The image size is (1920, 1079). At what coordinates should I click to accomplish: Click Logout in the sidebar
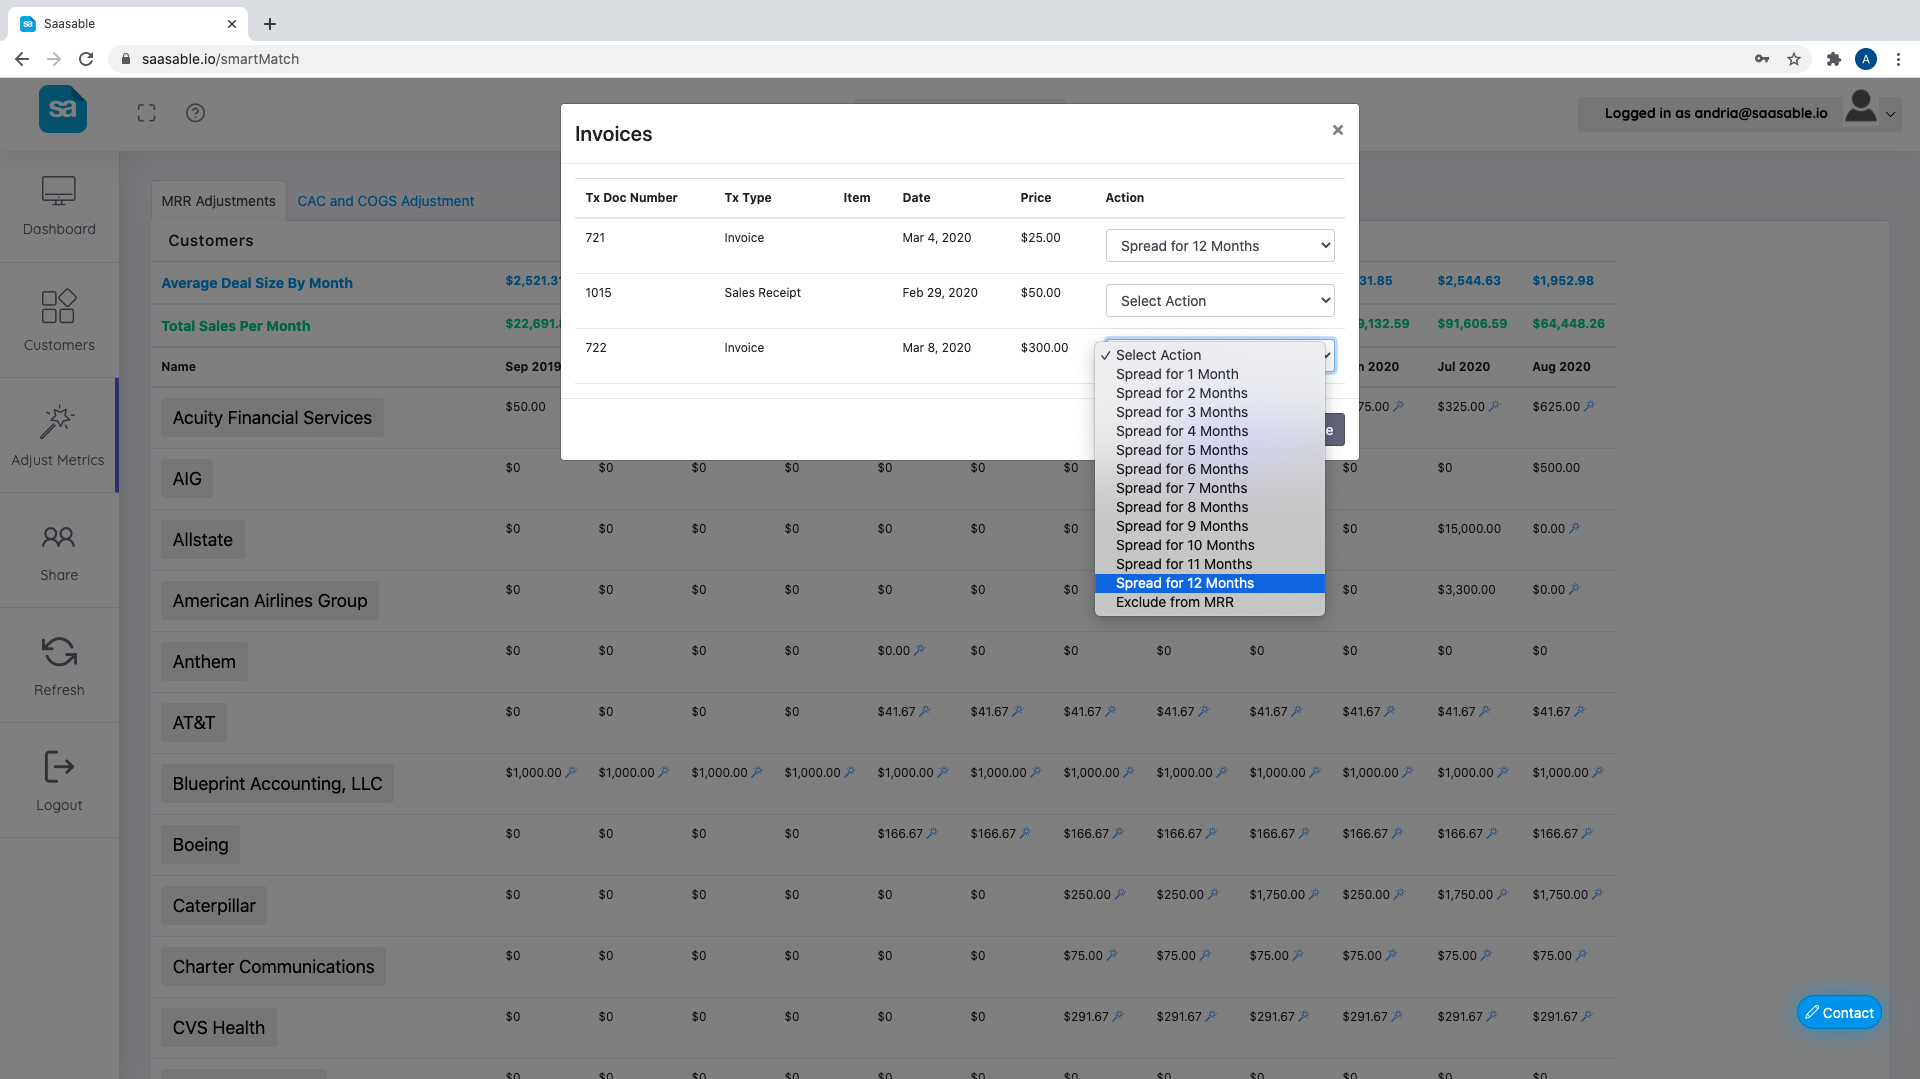(x=59, y=782)
